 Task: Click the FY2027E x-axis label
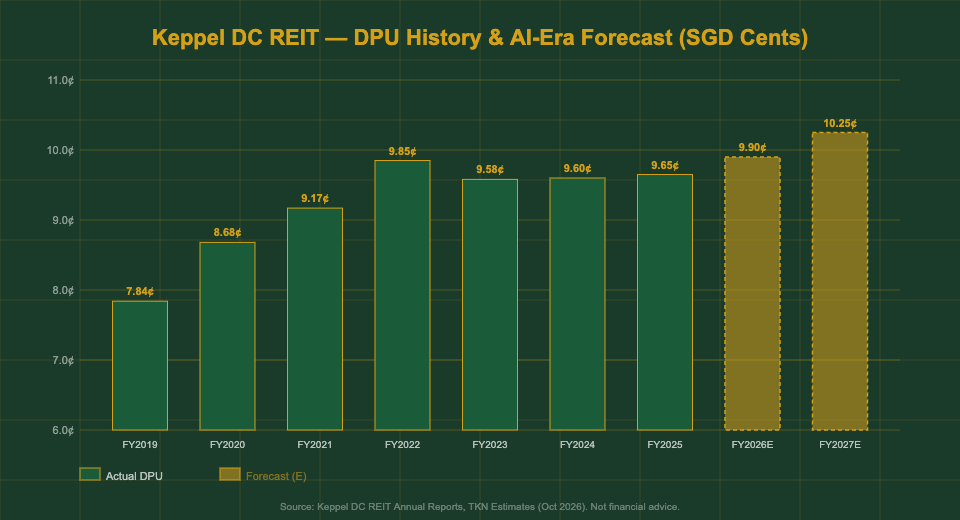[x=840, y=445]
